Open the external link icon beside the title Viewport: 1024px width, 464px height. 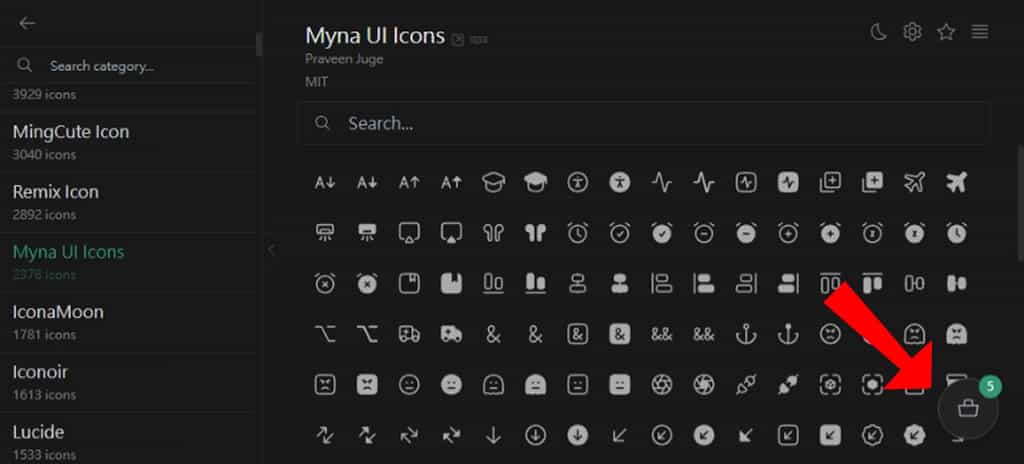[458, 40]
